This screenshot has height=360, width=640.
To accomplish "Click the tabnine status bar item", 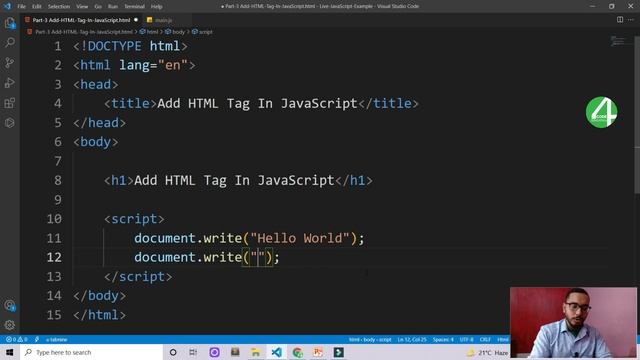I will (57, 340).
